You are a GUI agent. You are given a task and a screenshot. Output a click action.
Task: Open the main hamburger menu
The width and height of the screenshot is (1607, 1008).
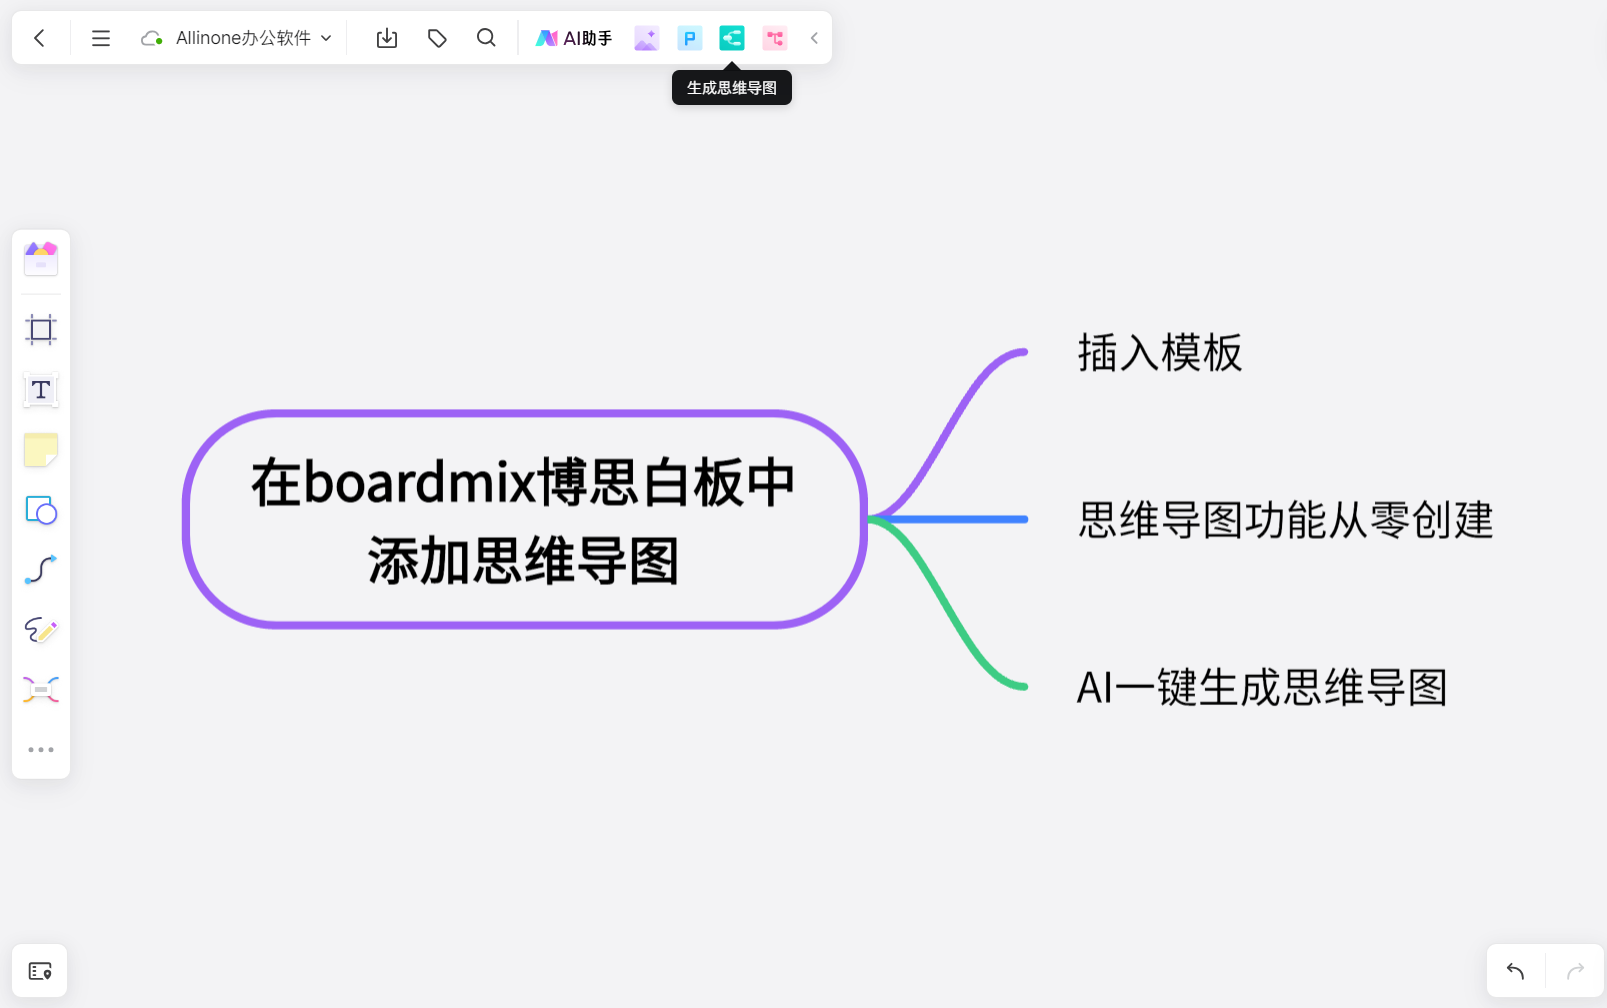[100, 37]
